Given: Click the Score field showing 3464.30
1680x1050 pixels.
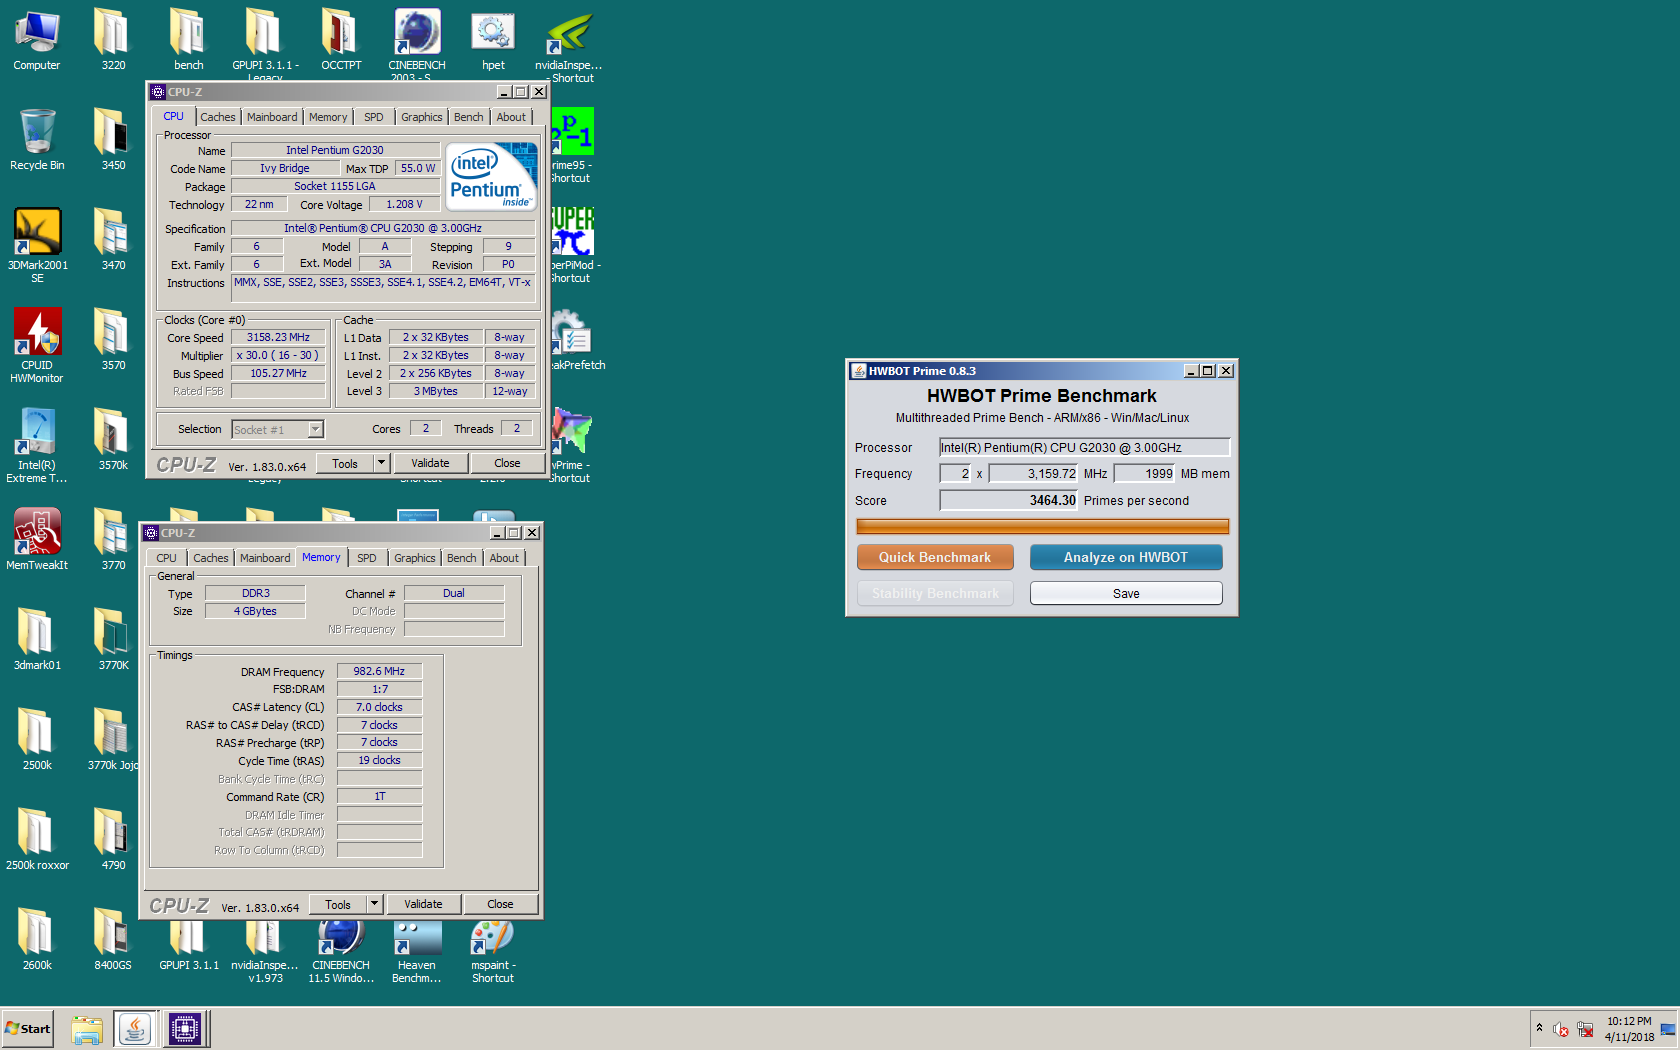Looking at the screenshot, I should tap(1008, 500).
